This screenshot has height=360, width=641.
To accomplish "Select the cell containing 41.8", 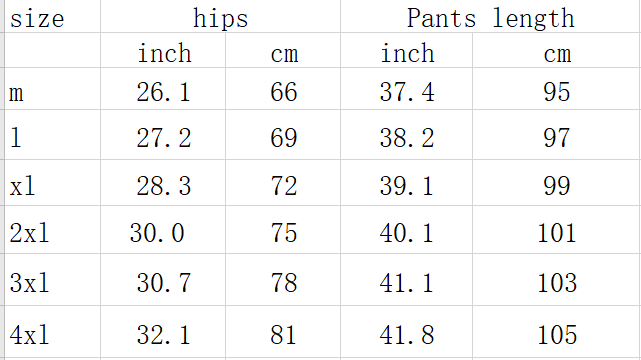I will click(x=406, y=332).
